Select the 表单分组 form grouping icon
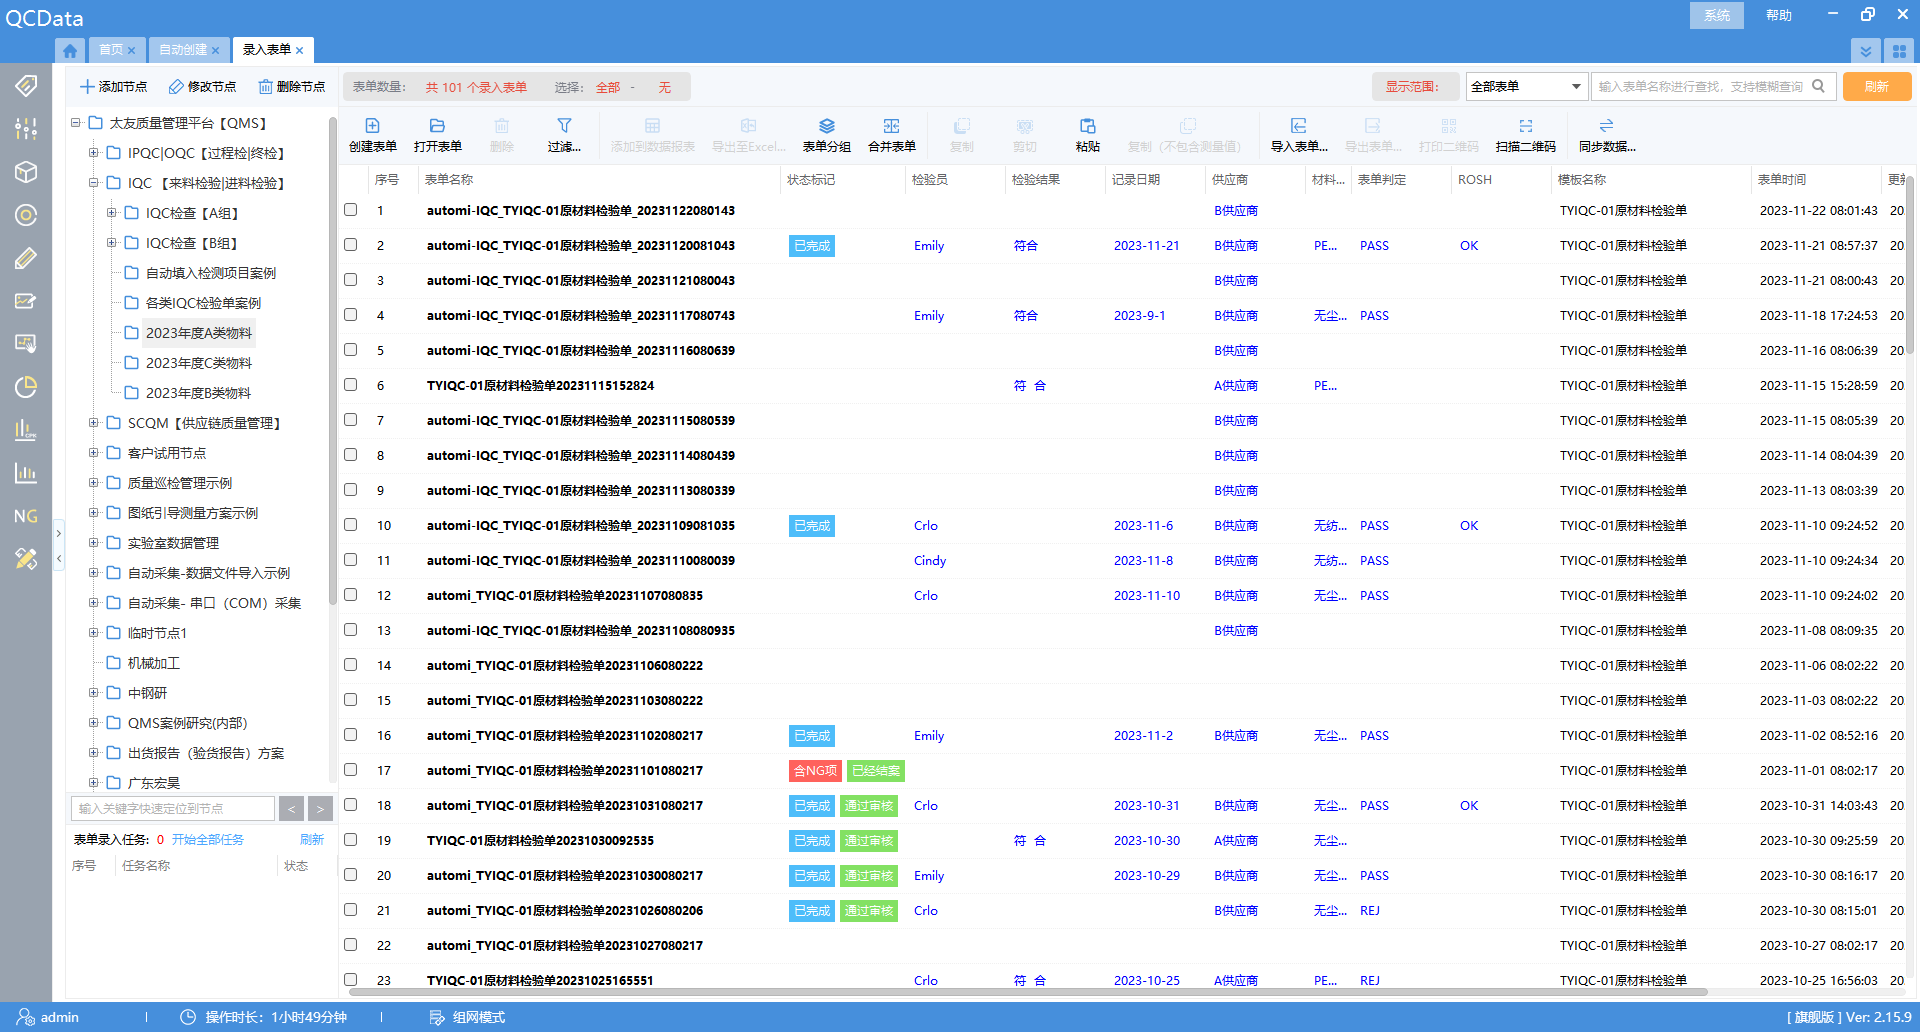Viewport: 1920px width, 1032px height. (x=826, y=126)
